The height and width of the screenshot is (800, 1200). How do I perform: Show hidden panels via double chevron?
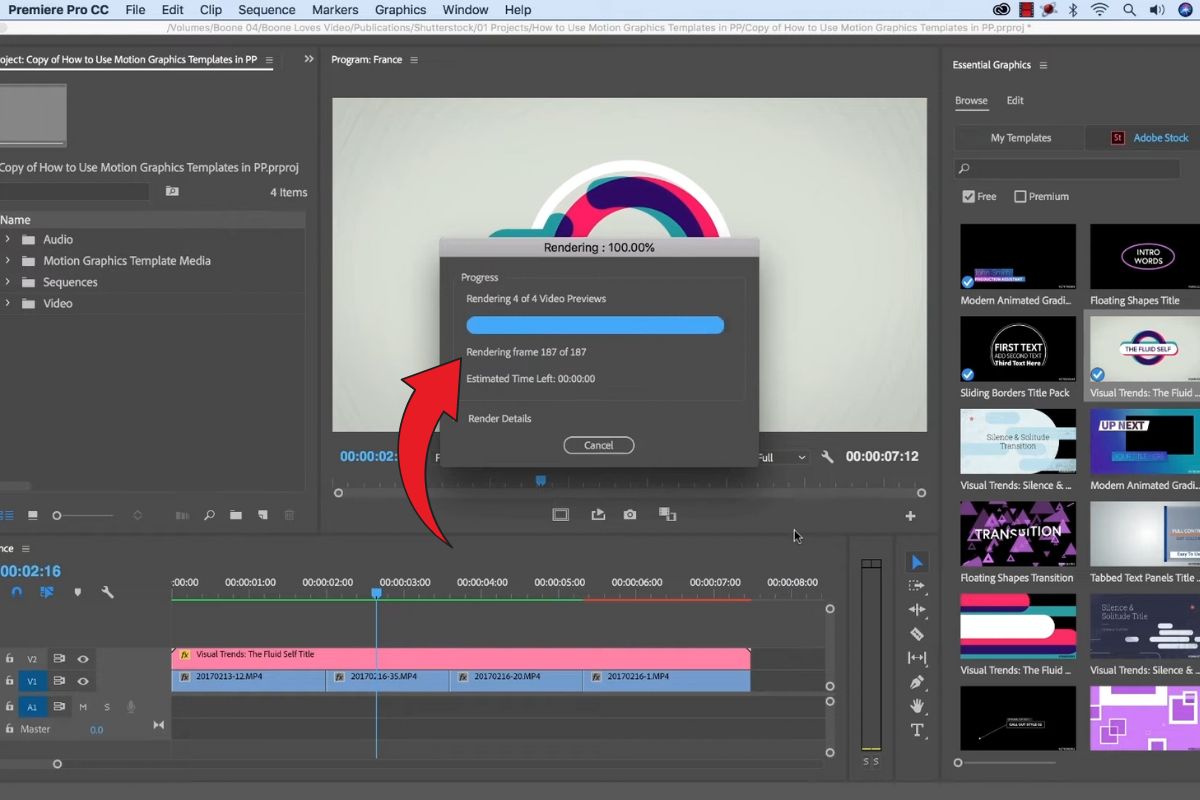coord(309,59)
